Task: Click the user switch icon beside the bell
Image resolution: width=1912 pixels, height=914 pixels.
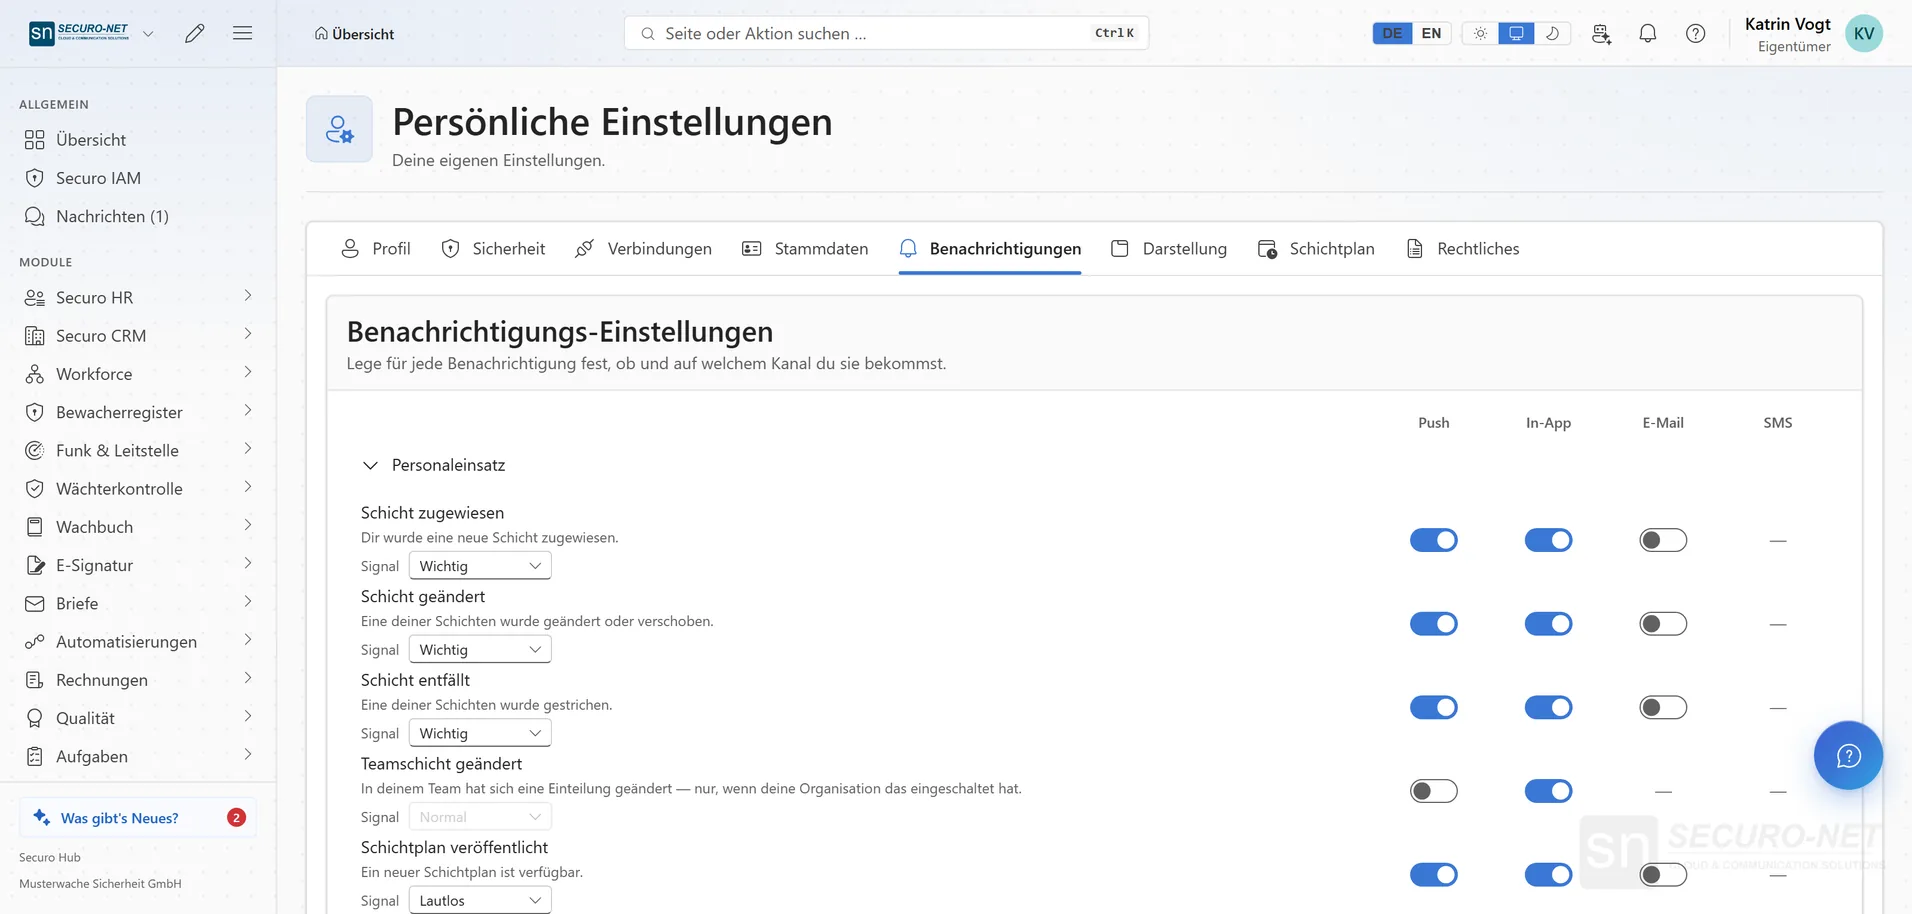Action: click(x=1601, y=33)
